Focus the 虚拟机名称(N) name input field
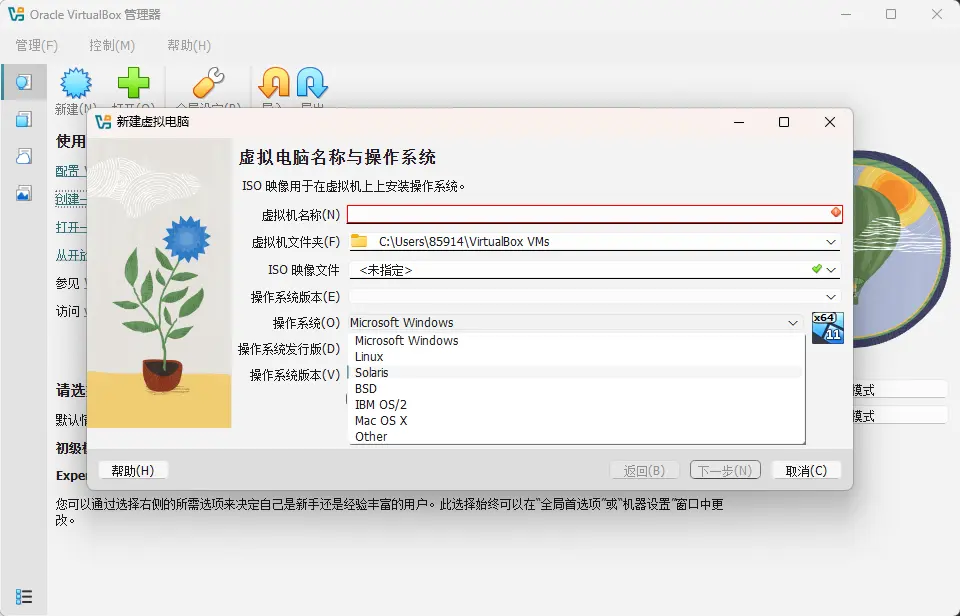Viewport: 960px width, 616px height. (x=594, y=214)
